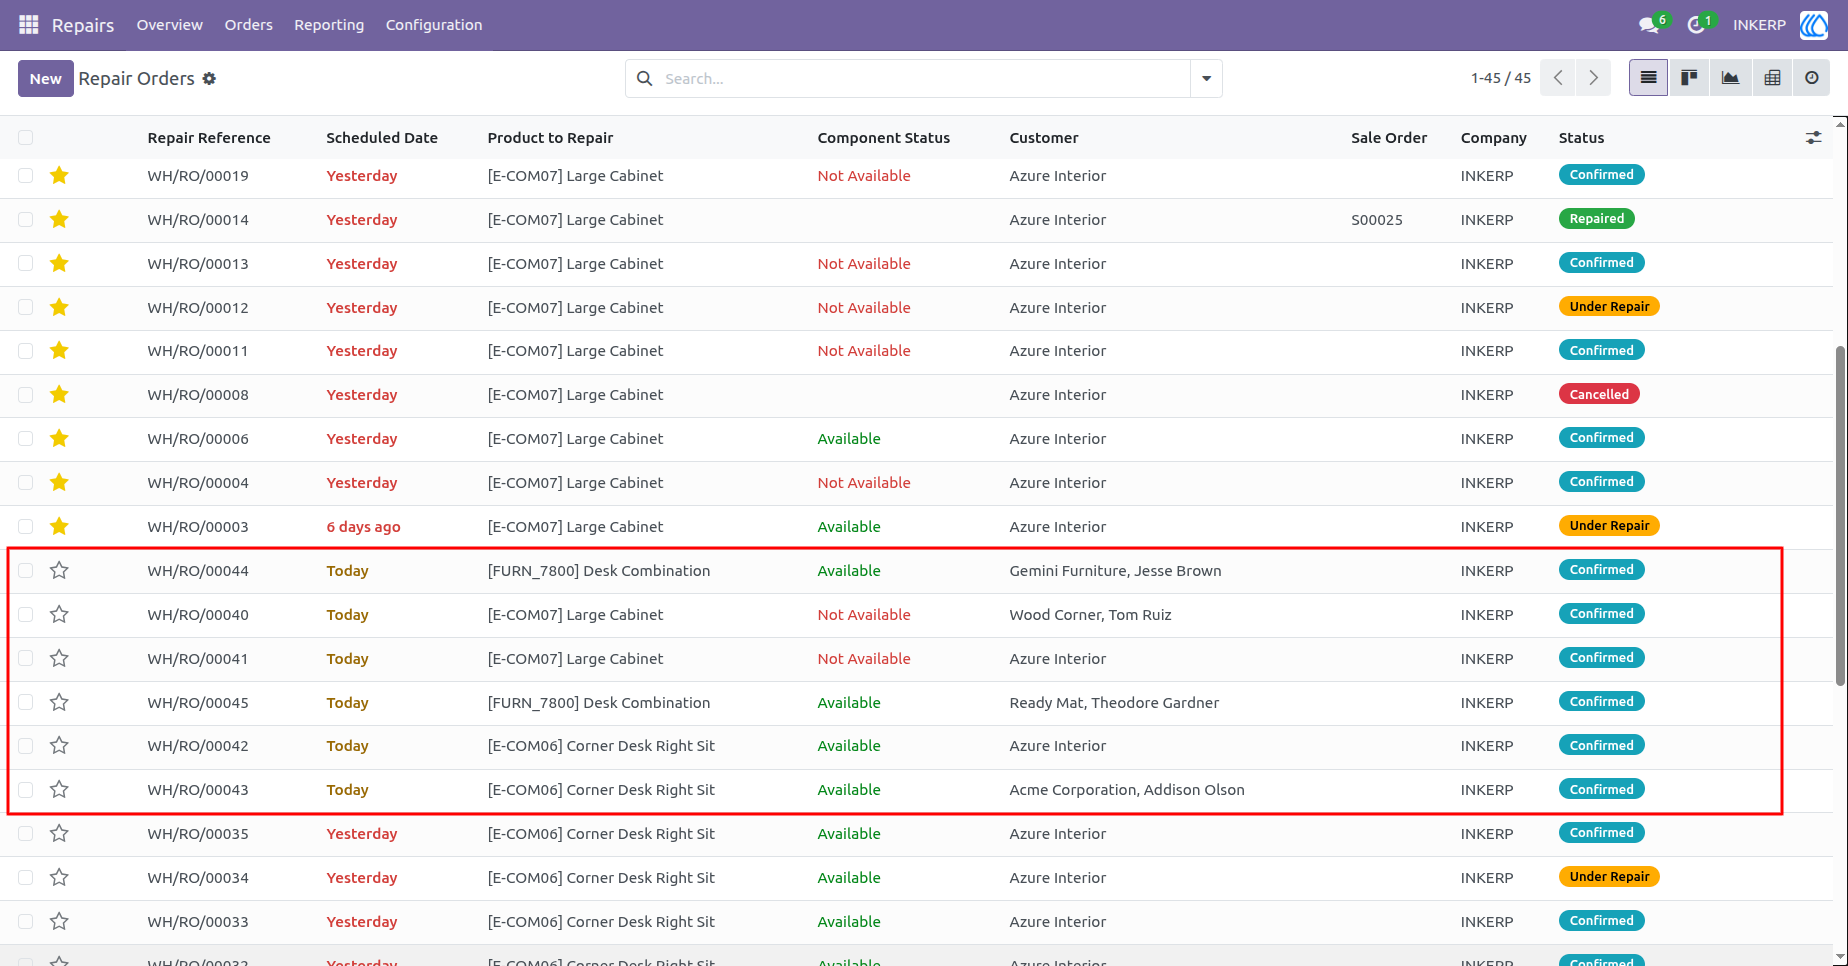The height and width of the screenshot is (966, 1848).
Task: Open the Repair Orders gear settings
Action: point(209,78)
